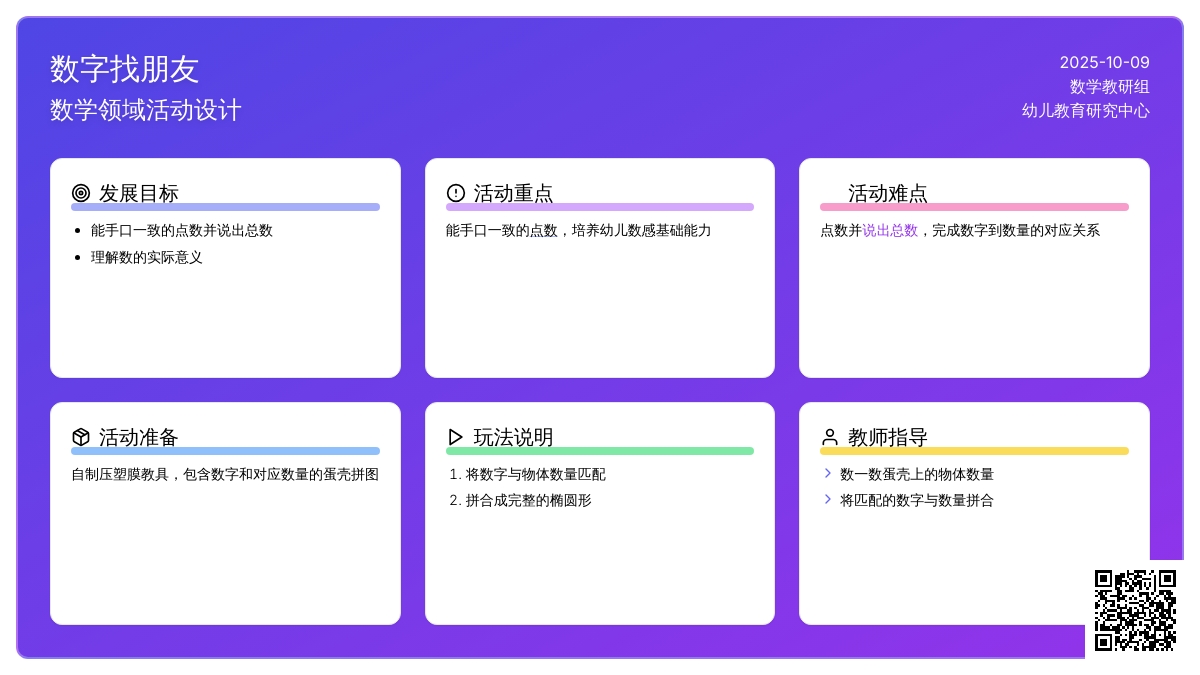Click the chevron before 将匹配的数字与数量拼合
This screenshot has width=1200, height=675.
827,500
